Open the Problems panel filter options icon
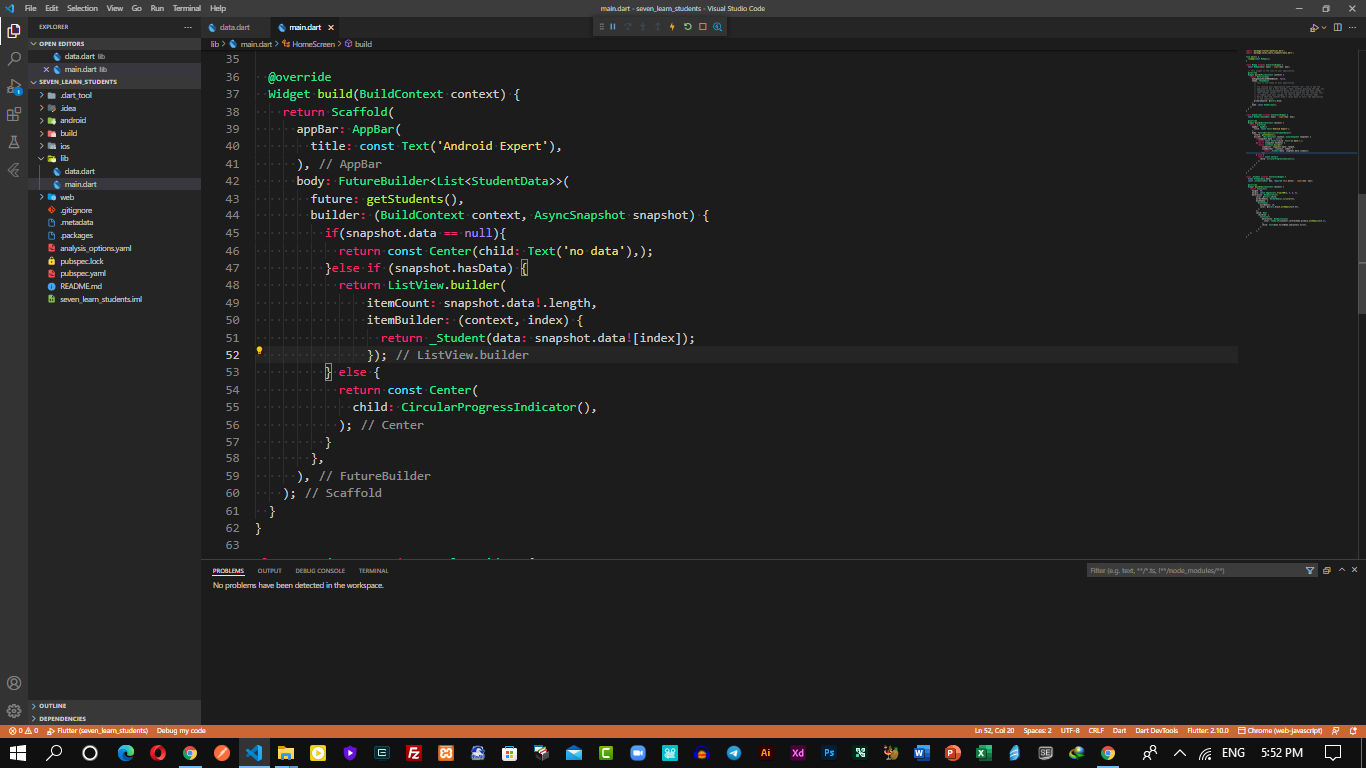 click(1310, 570)
